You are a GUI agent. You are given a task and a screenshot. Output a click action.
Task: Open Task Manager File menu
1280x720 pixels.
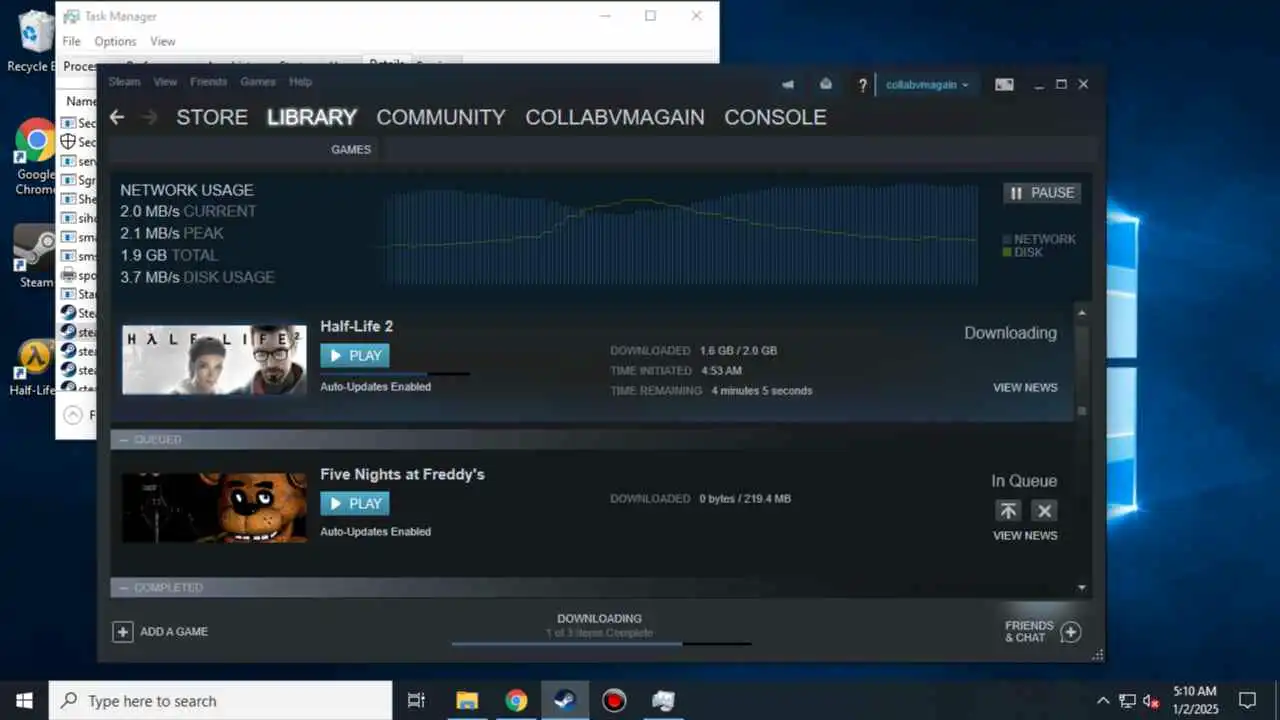(71, 41)
